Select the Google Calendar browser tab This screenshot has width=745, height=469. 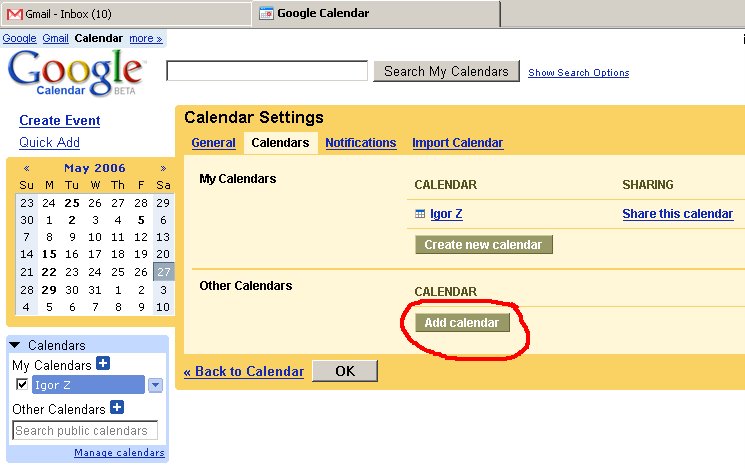click(375, 14)
